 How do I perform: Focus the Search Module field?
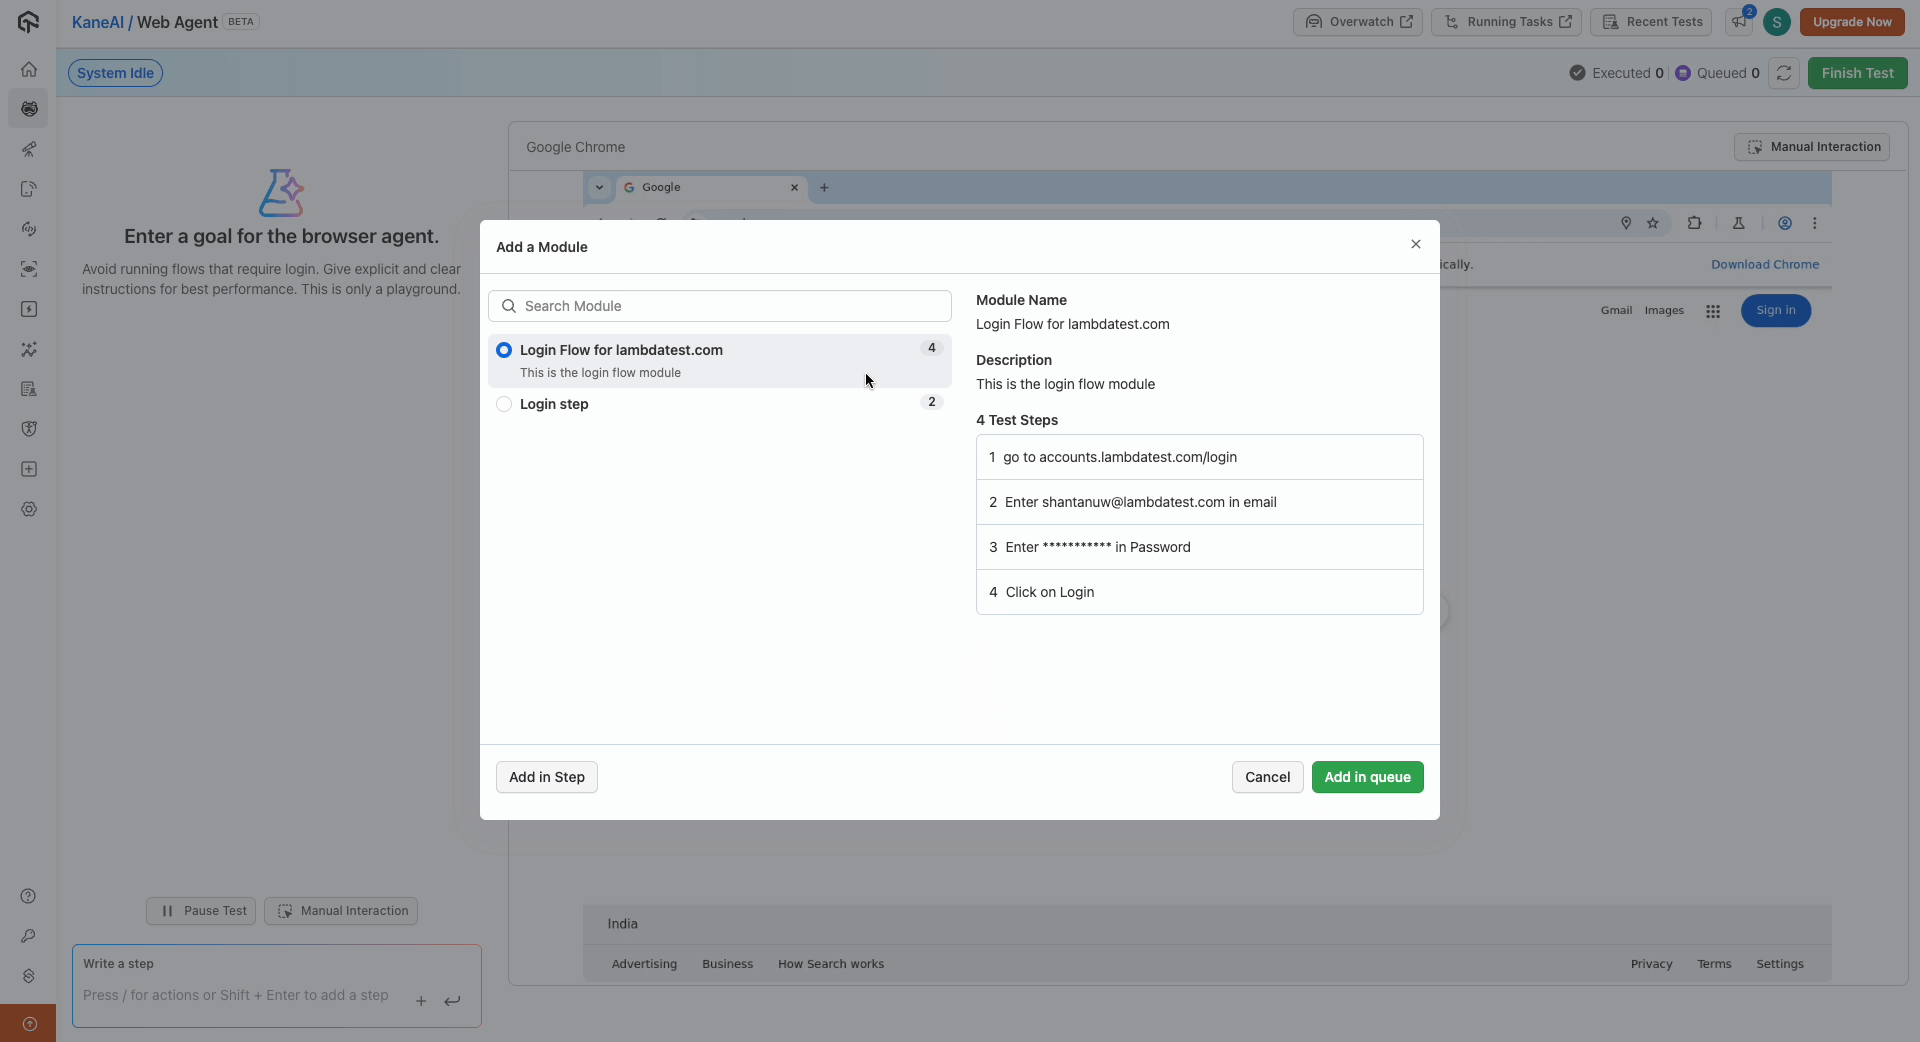click(x=720, y=306)
